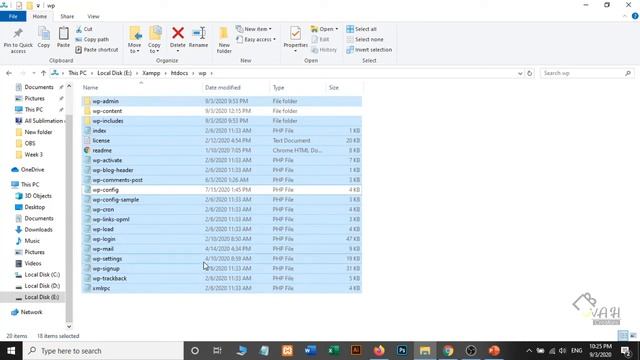Viewport: 640px width, 360px height.
Task: Click Edit in the Open group
Action: 320,39
